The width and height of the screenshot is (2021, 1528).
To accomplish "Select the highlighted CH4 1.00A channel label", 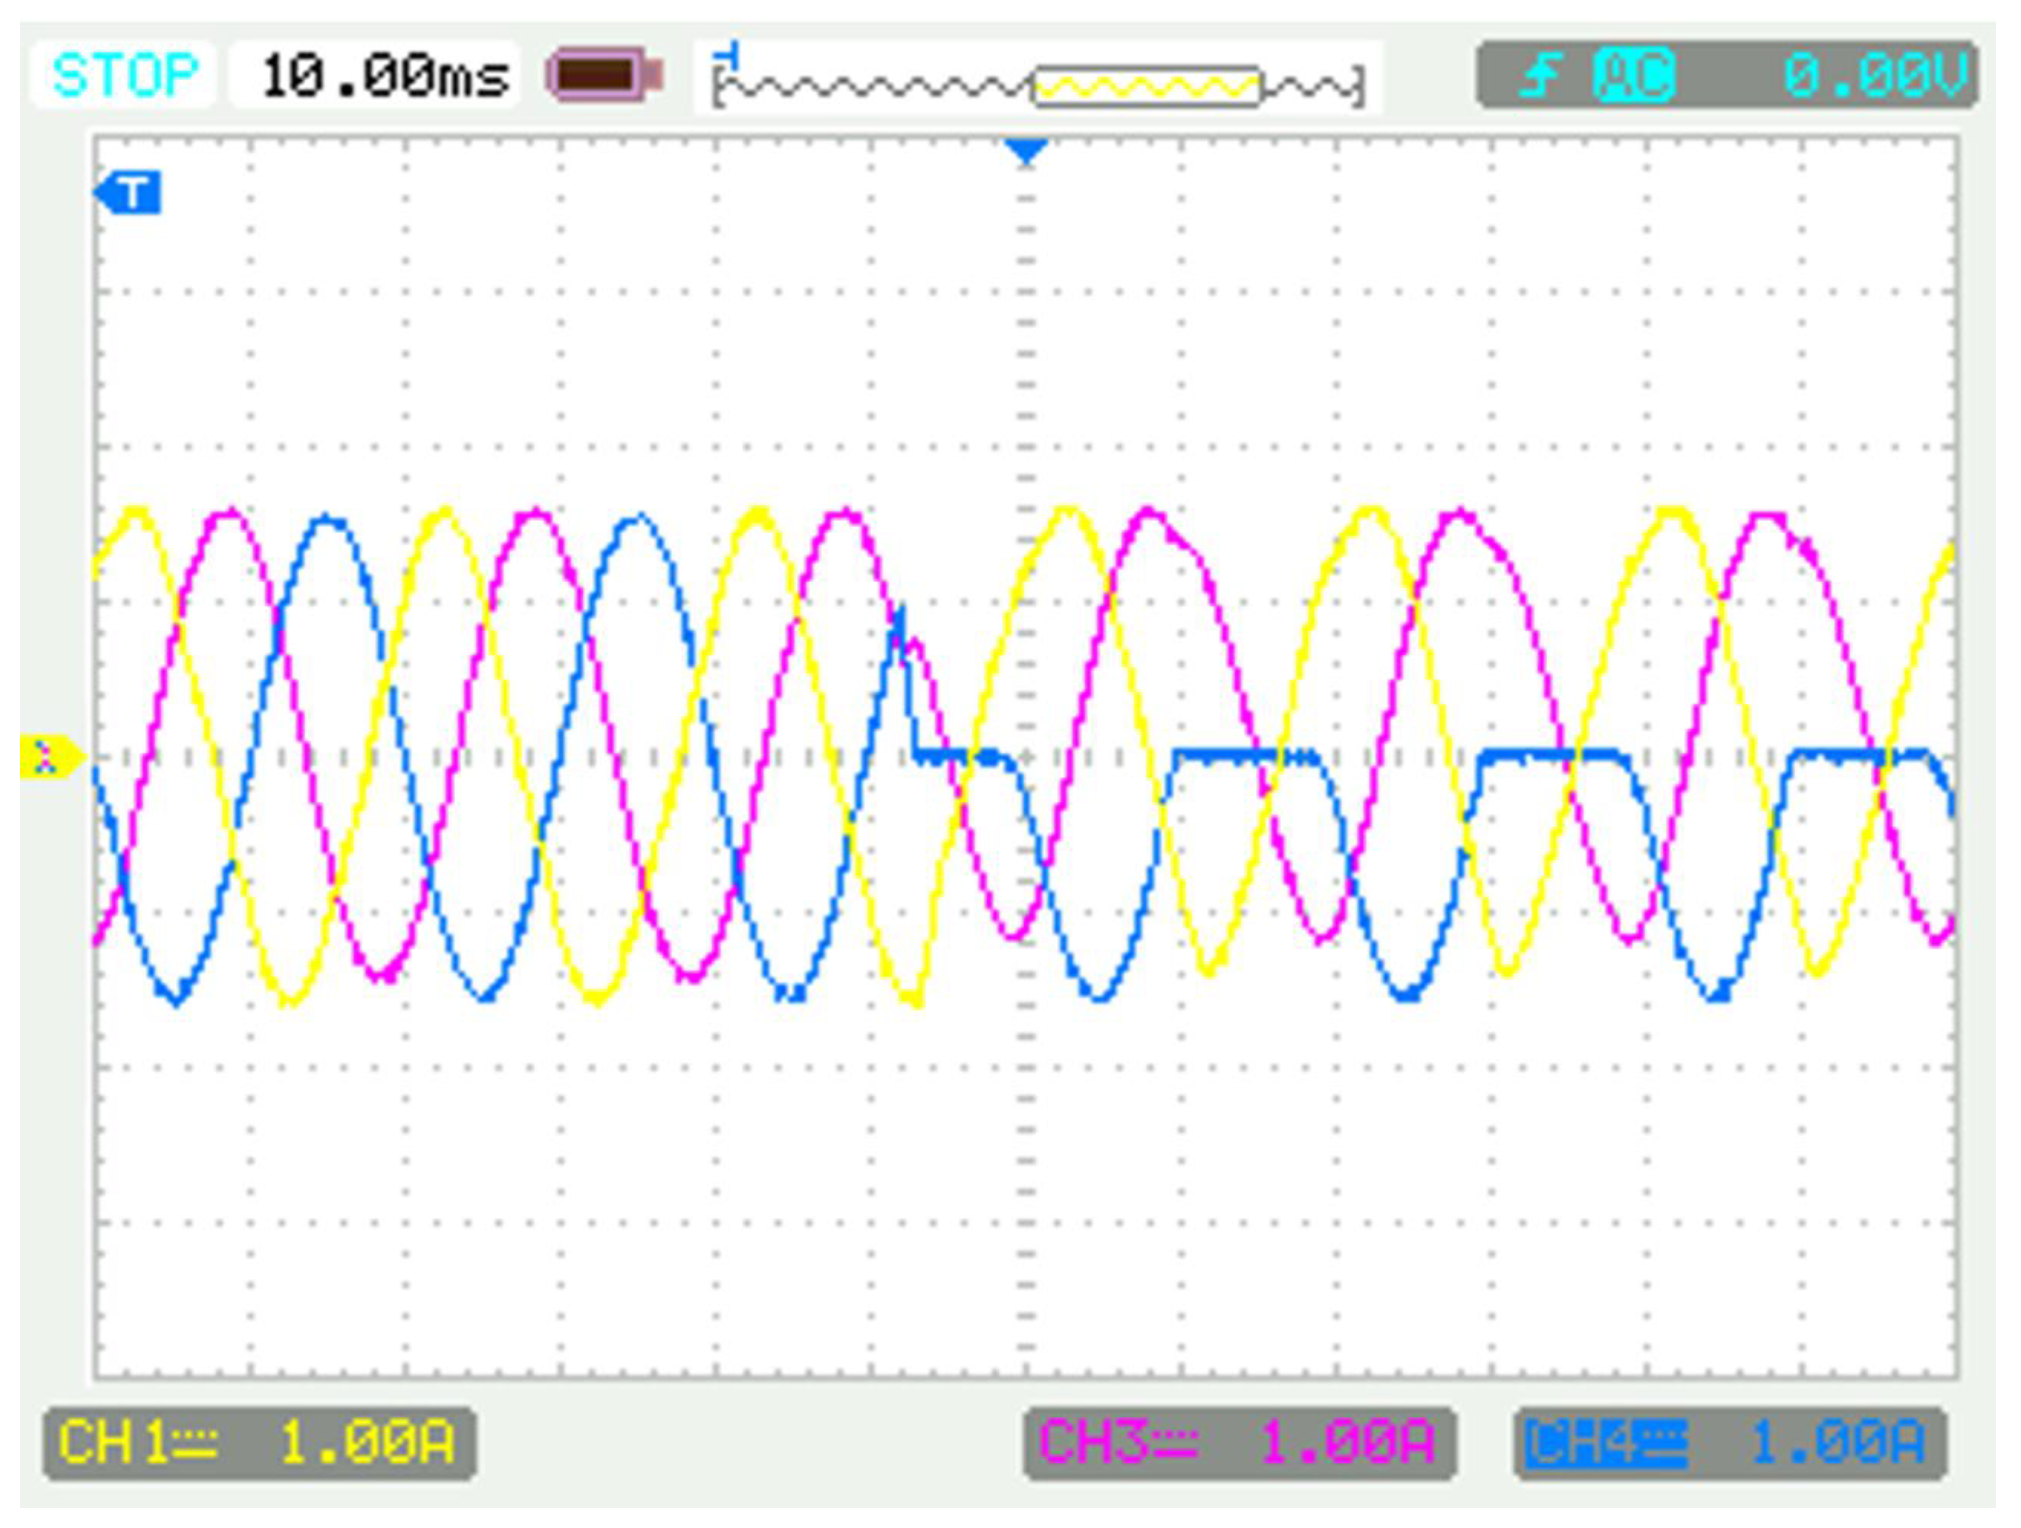I will [1728, 1442].
